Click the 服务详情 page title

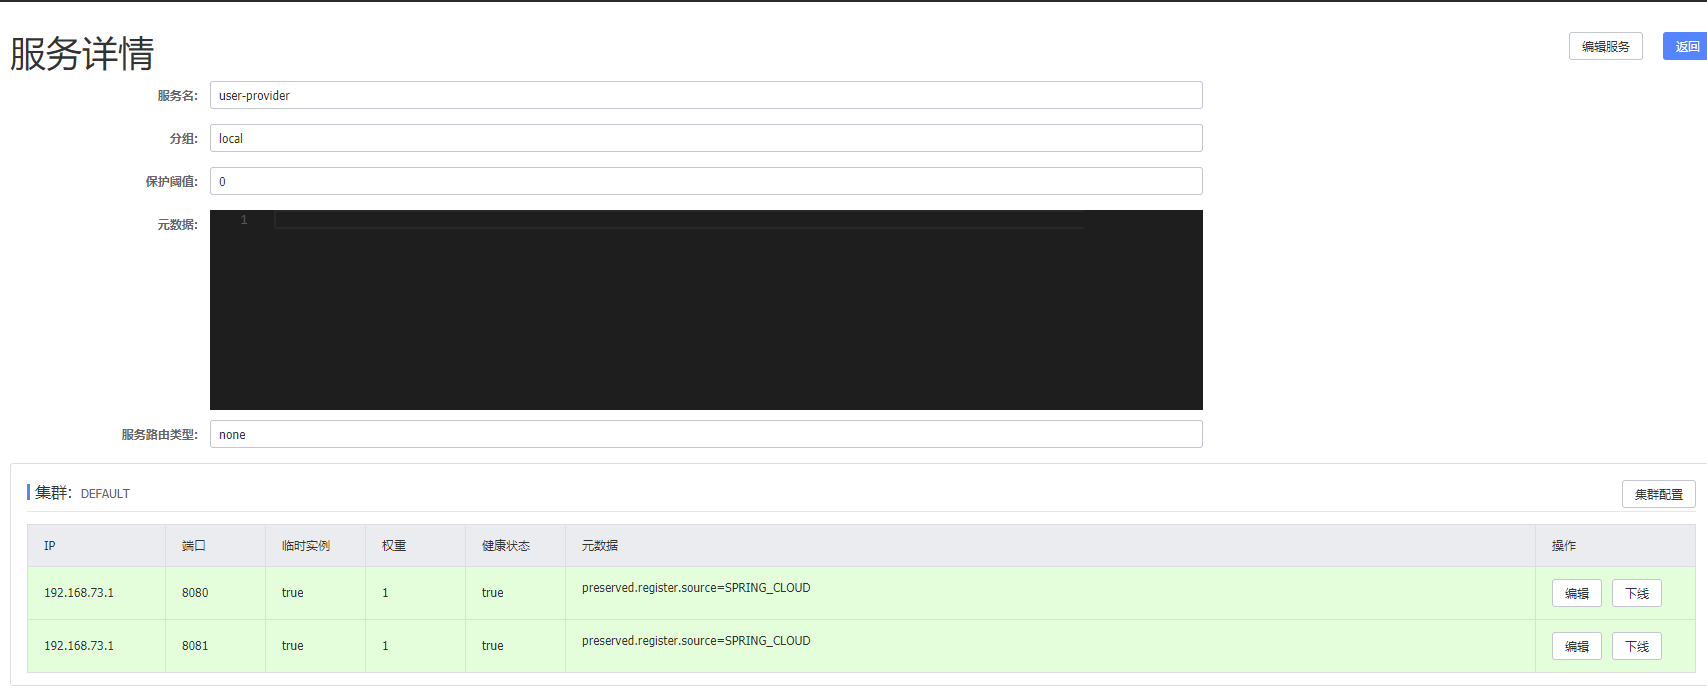[x=82, y=54]
